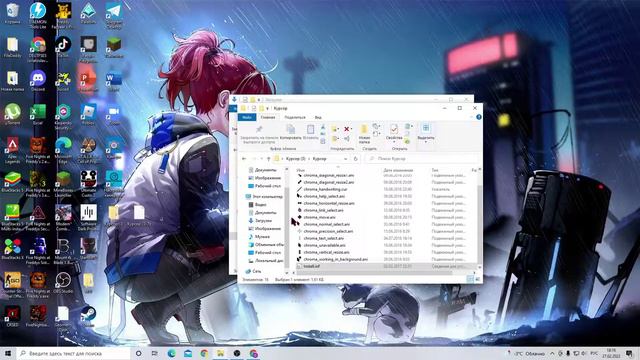Open the TikTok desktop shortcut
This screenshot has height=360, width=640.
(63, 47)
